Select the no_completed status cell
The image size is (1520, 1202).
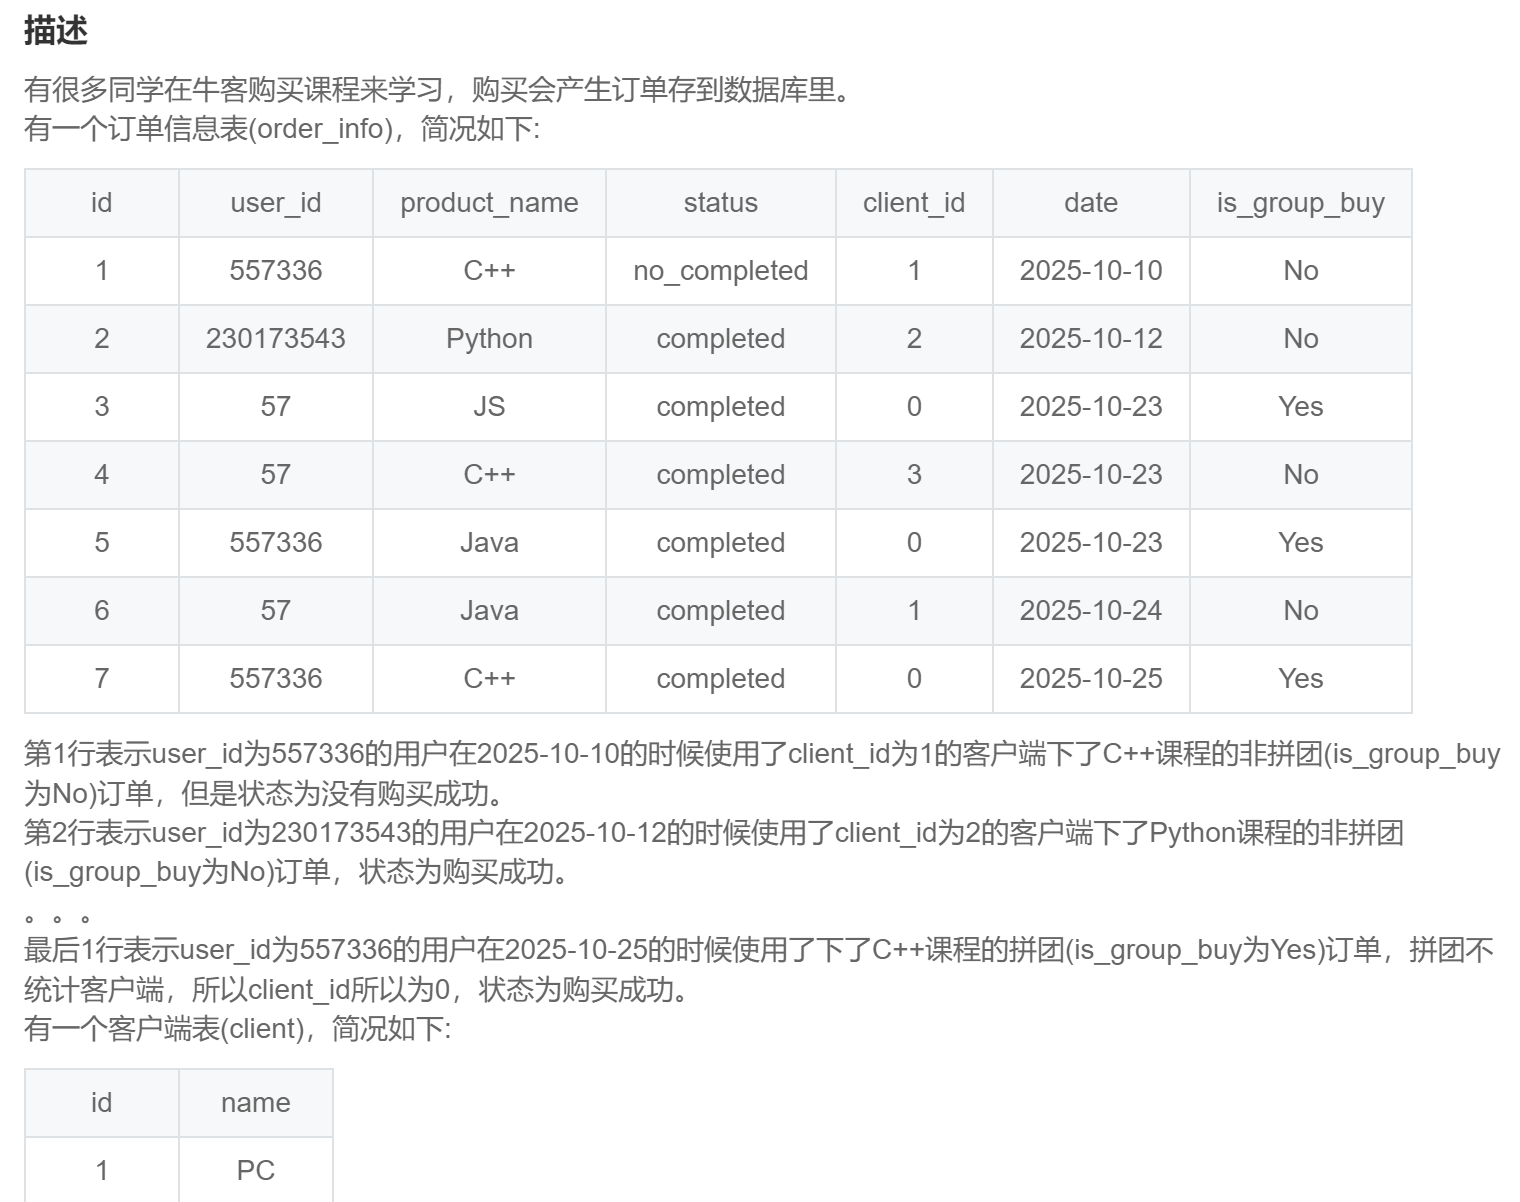[720, 271]
